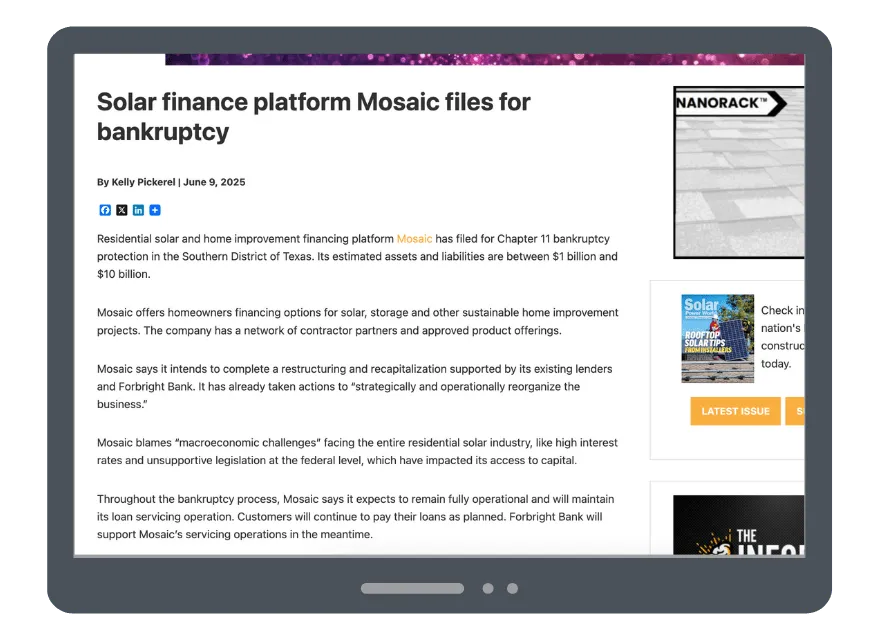Click the paragraph starting 'Throughout the bankruptcy process'
This screenshot has height=640, width=880.
pos(355,516)
